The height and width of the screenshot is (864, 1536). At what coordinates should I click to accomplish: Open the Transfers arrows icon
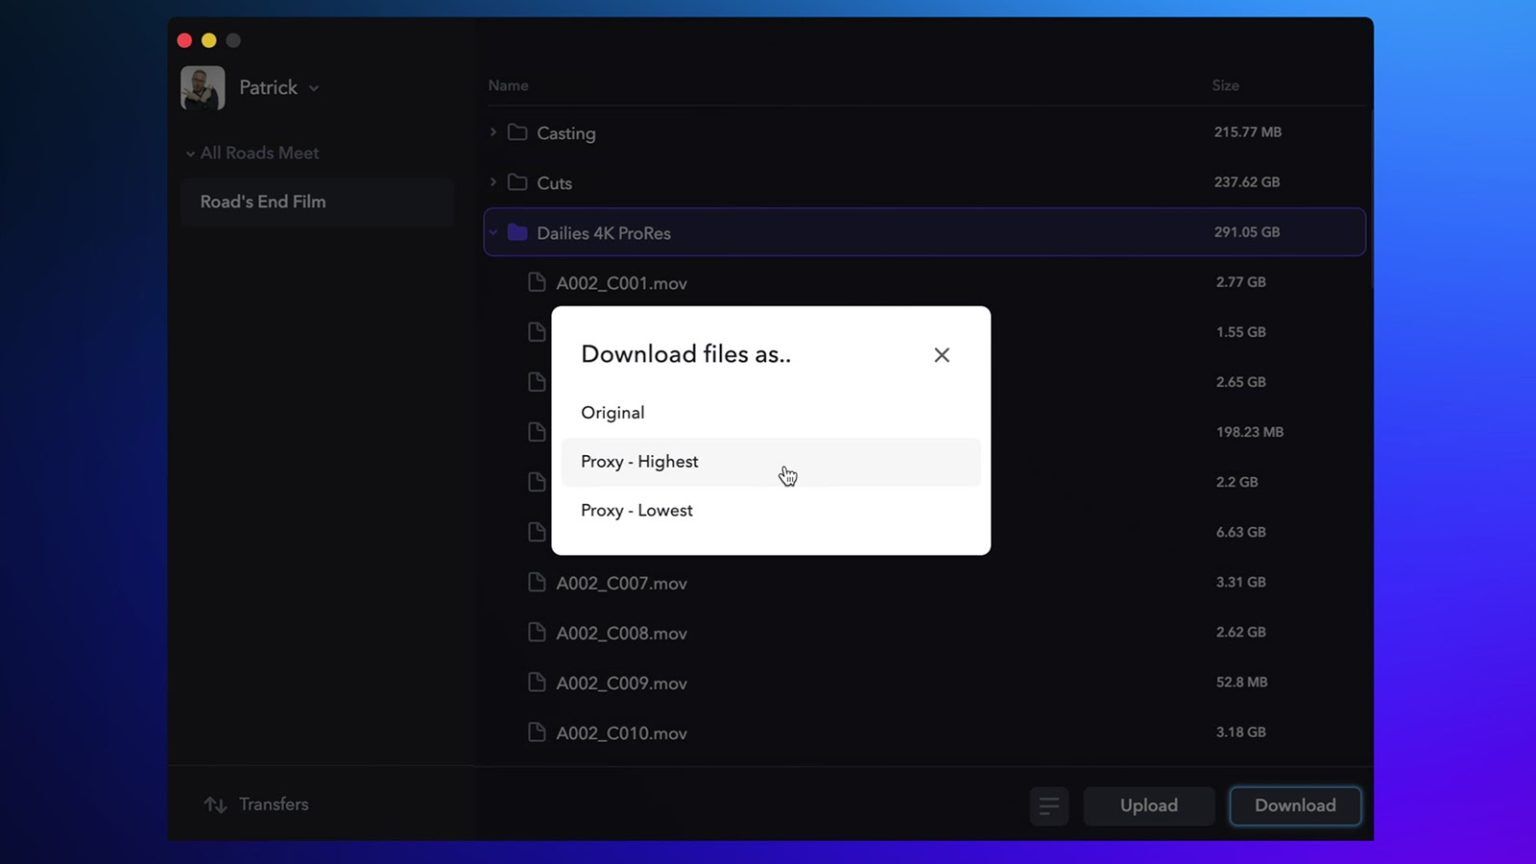click(x=215, y=805)
